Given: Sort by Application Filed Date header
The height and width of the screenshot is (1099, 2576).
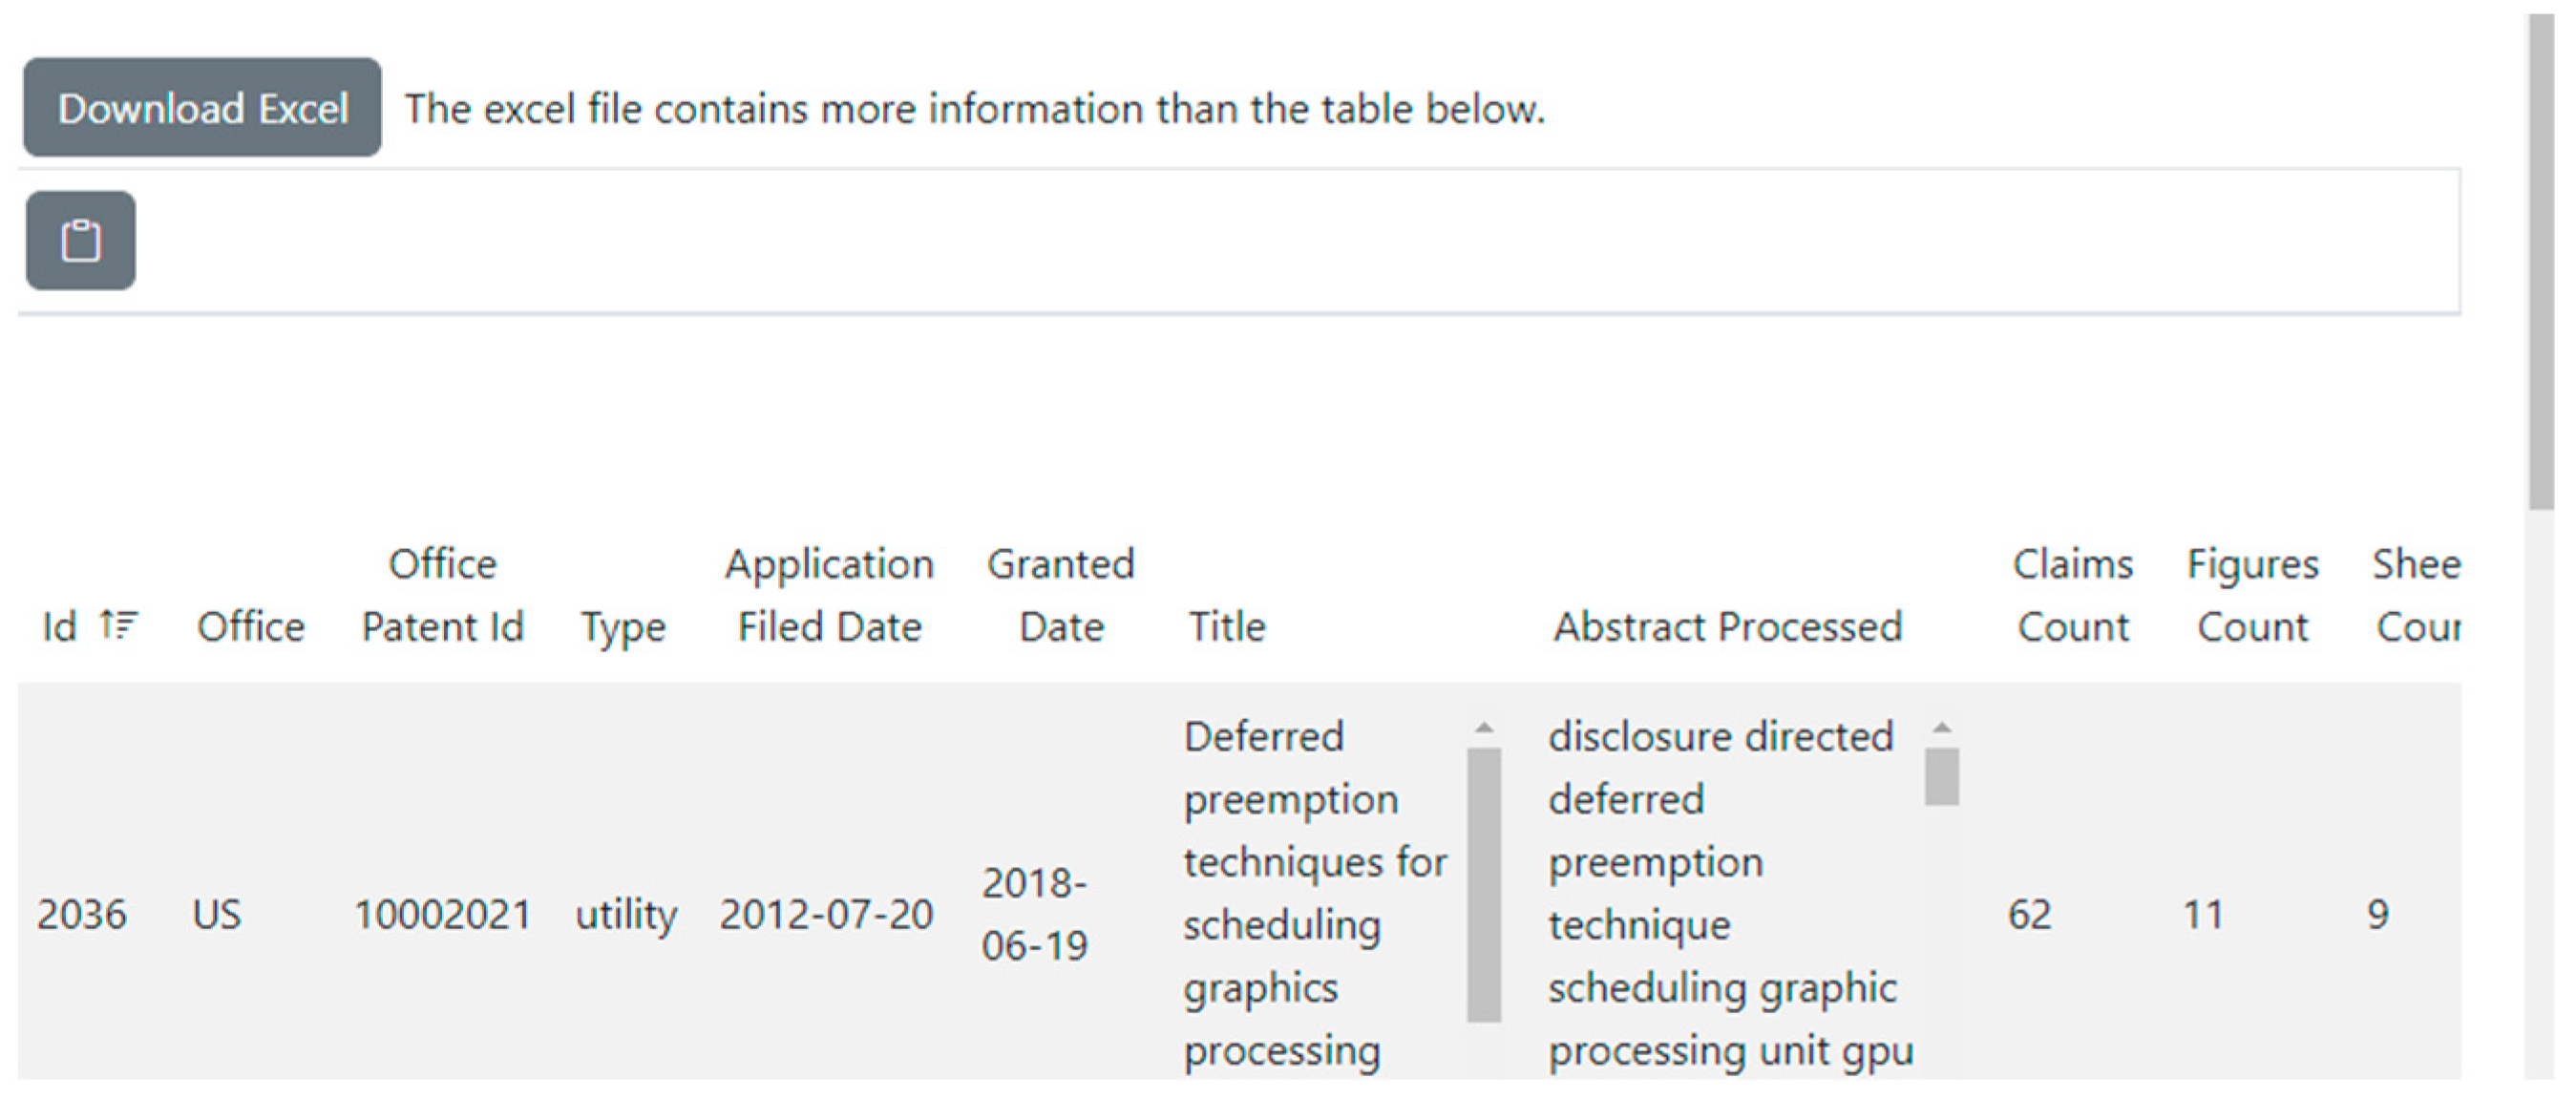Looking at the screenshot, I should pyautogui.click(x=828, y=594).
